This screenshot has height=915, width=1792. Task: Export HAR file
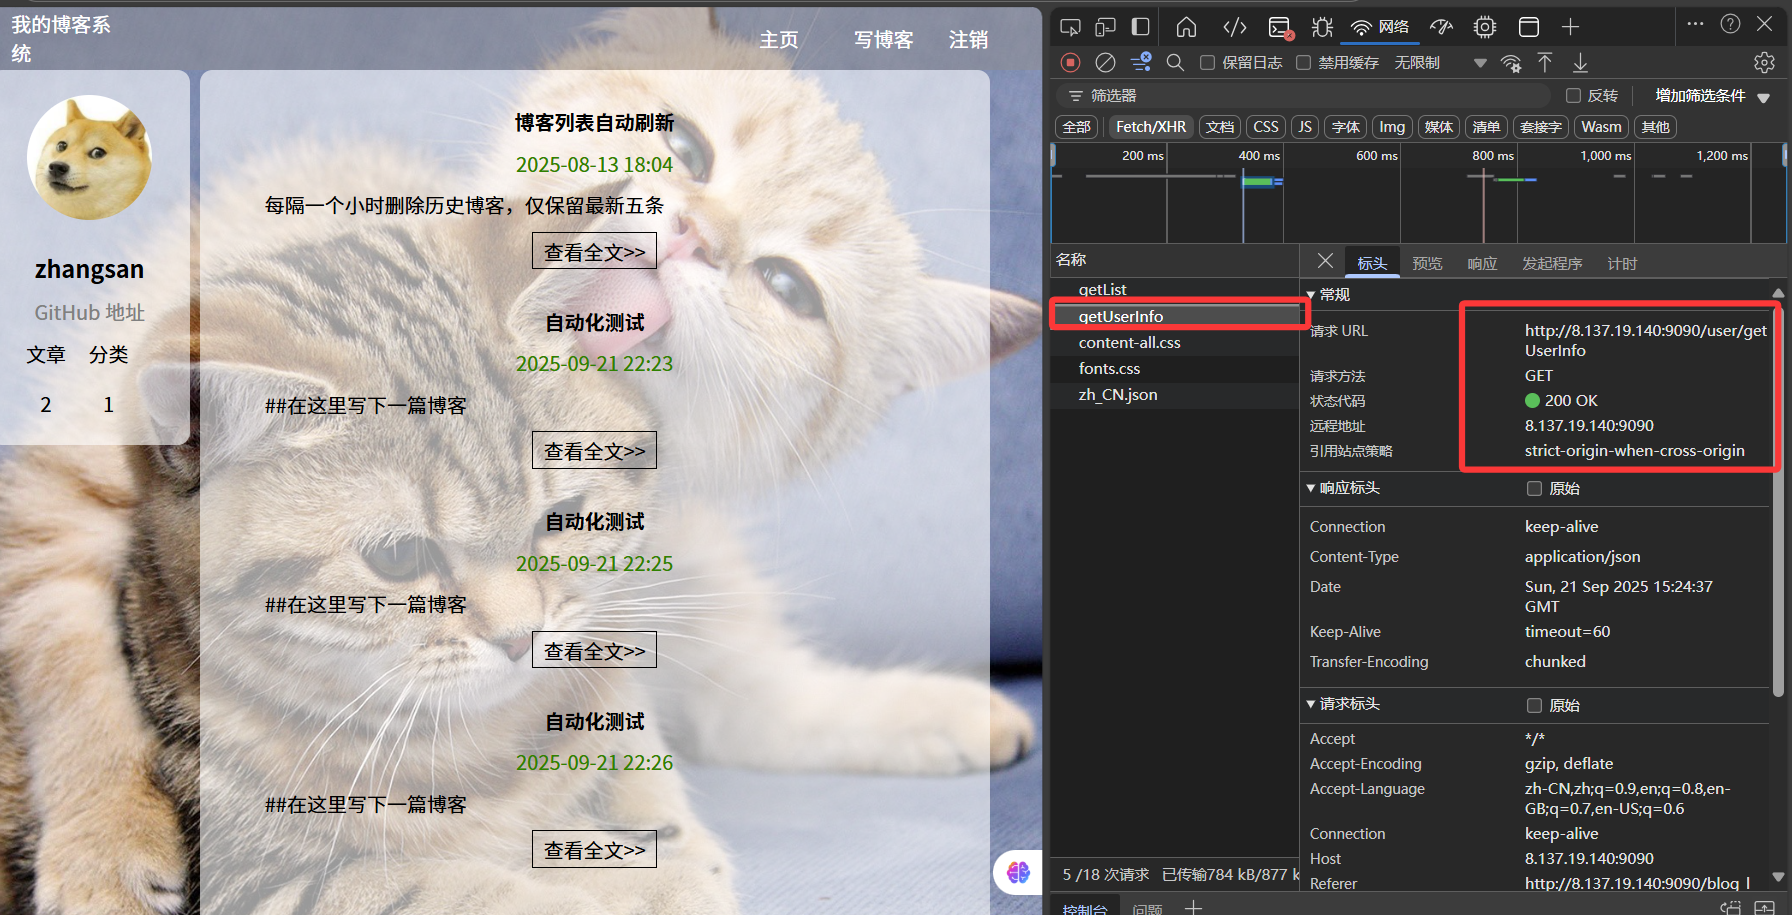pos(1580,62)
